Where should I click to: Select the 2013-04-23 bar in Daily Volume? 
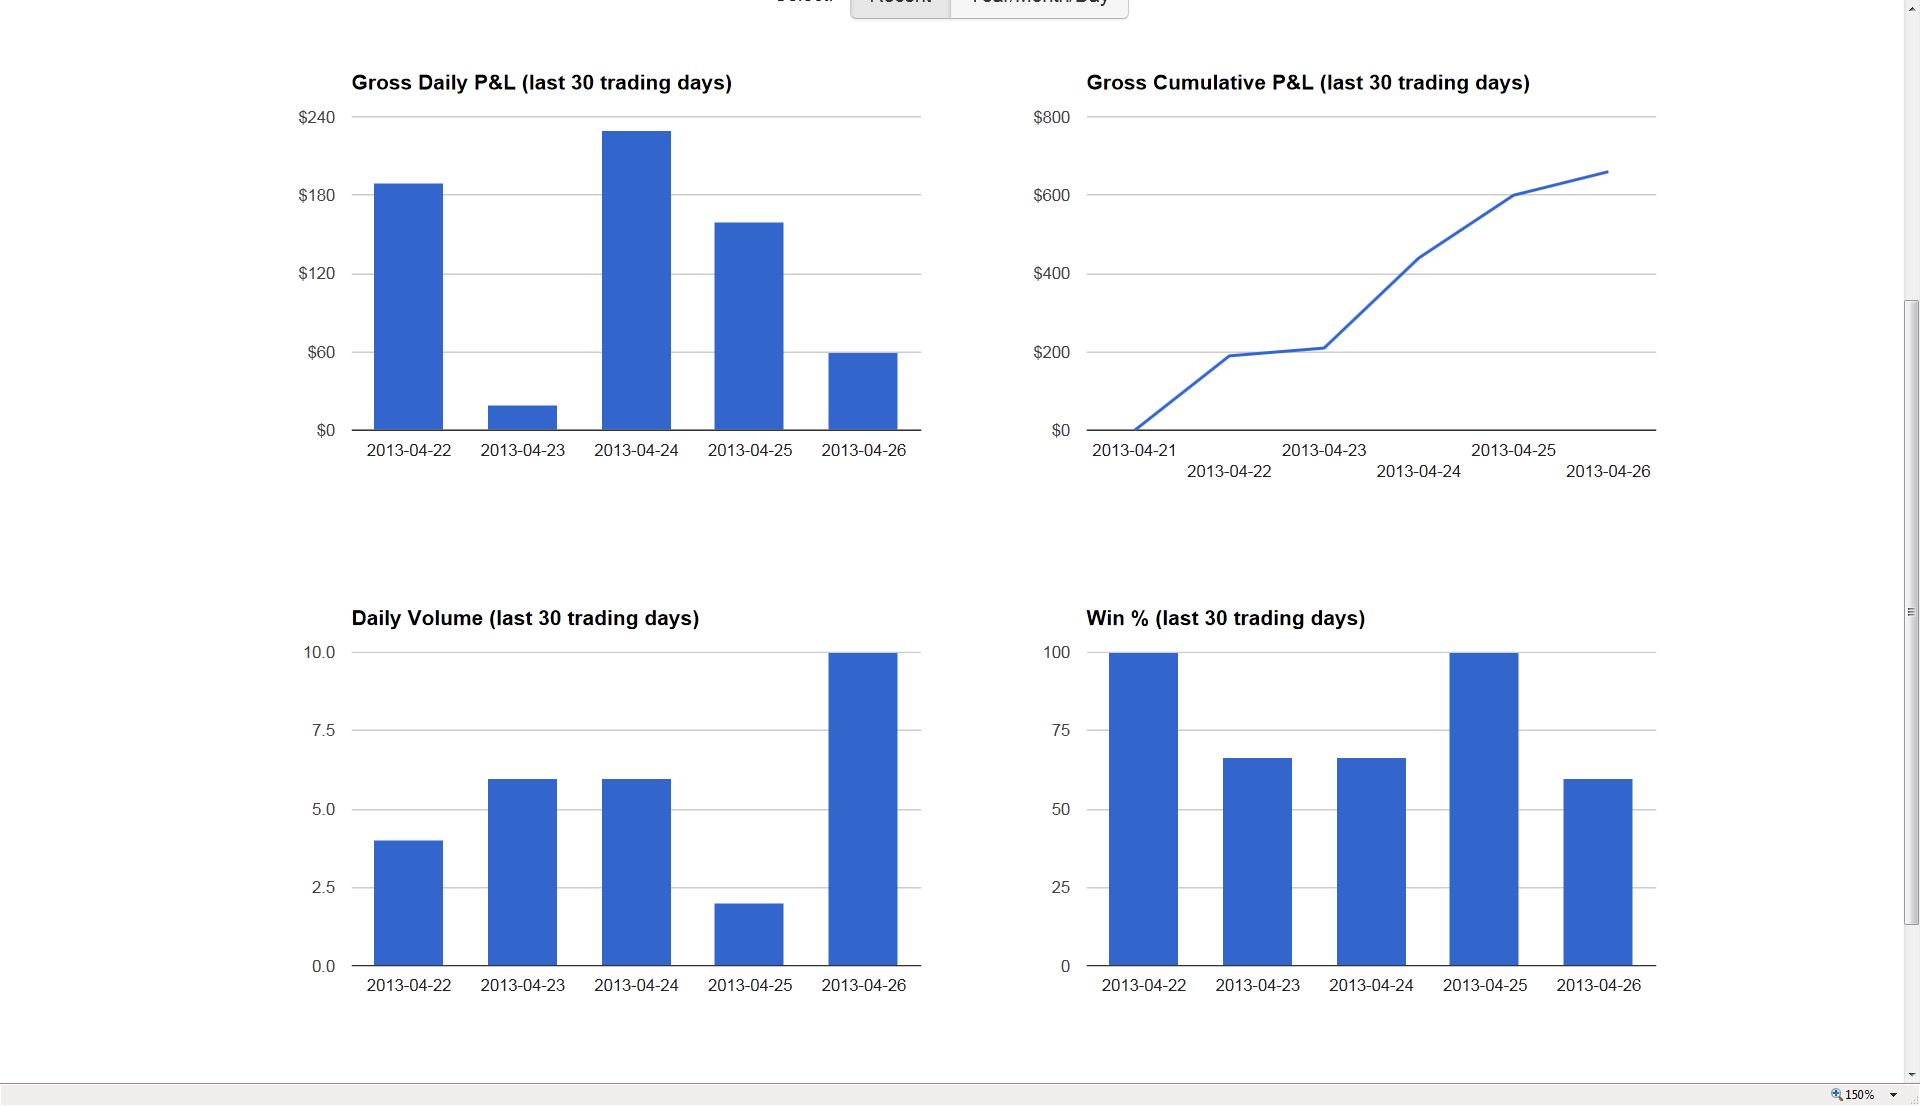click(x=522, y=872)
